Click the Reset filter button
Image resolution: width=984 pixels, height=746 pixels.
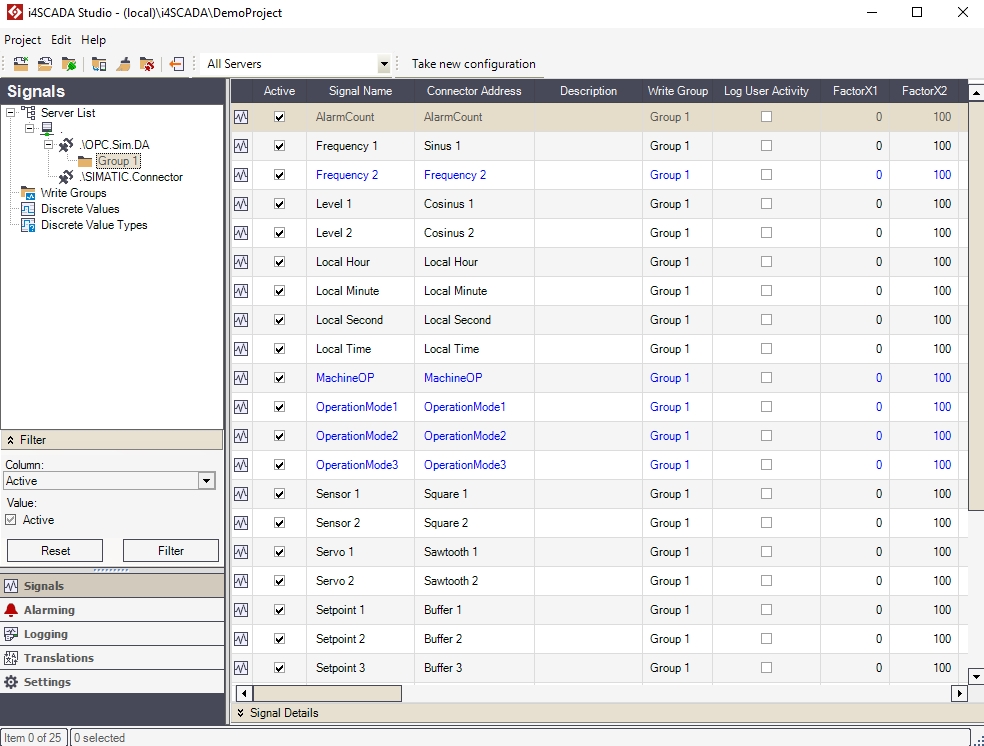coord(55,551)
